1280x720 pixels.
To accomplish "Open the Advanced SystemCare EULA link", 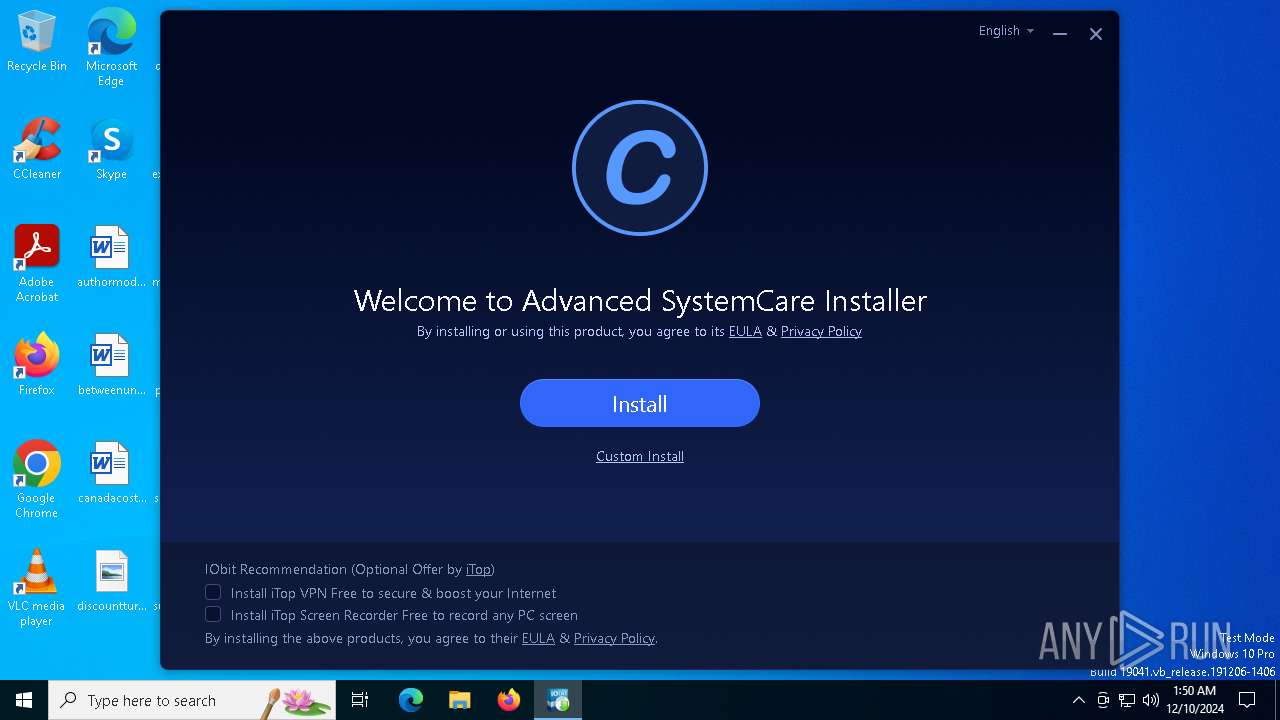I will (745, 331).
